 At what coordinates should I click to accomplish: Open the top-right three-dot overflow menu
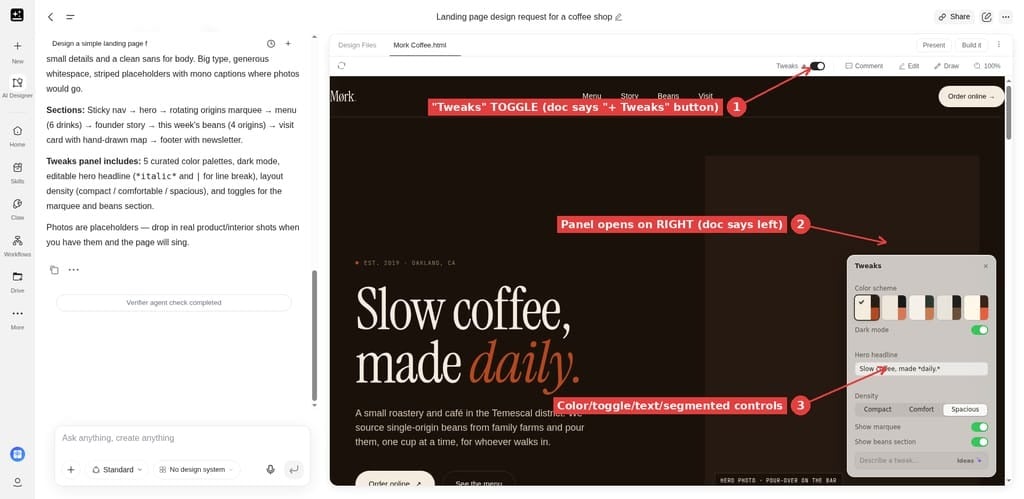point(1006,17)
